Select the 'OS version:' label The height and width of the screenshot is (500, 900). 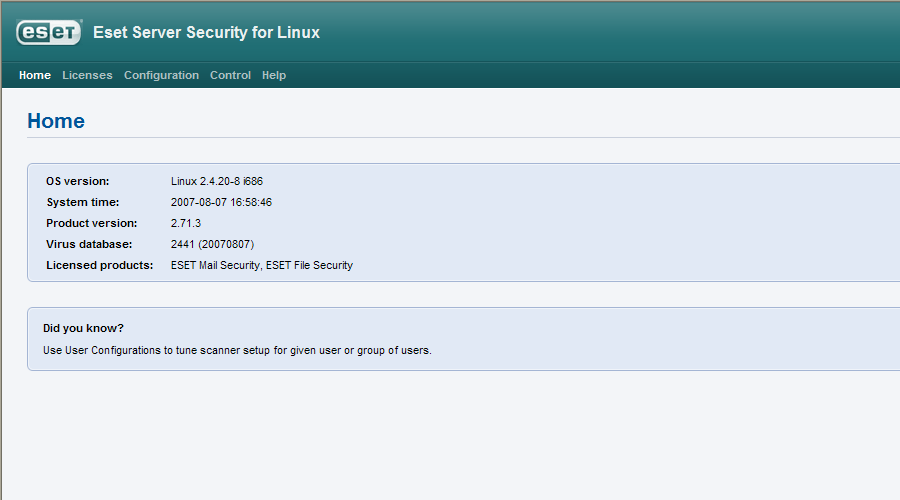coord(77,181)
